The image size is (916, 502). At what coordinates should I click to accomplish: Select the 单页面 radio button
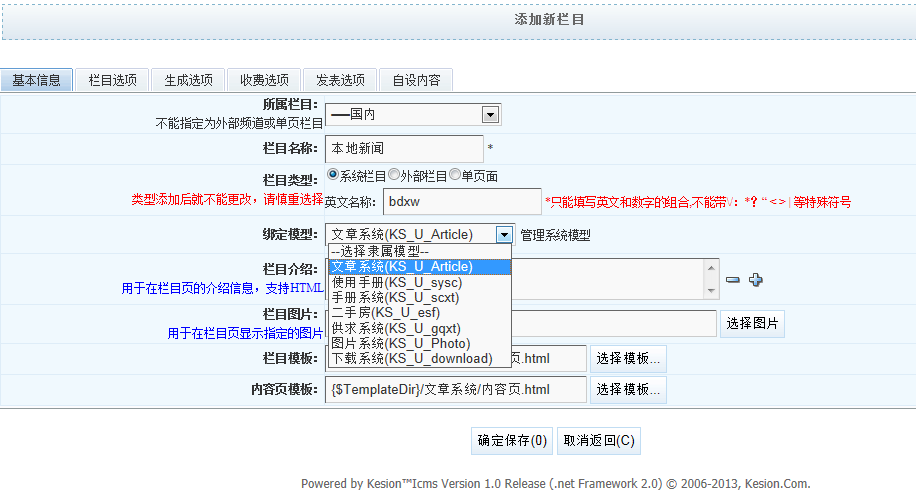pyautogui.click(x=455, y=175)
